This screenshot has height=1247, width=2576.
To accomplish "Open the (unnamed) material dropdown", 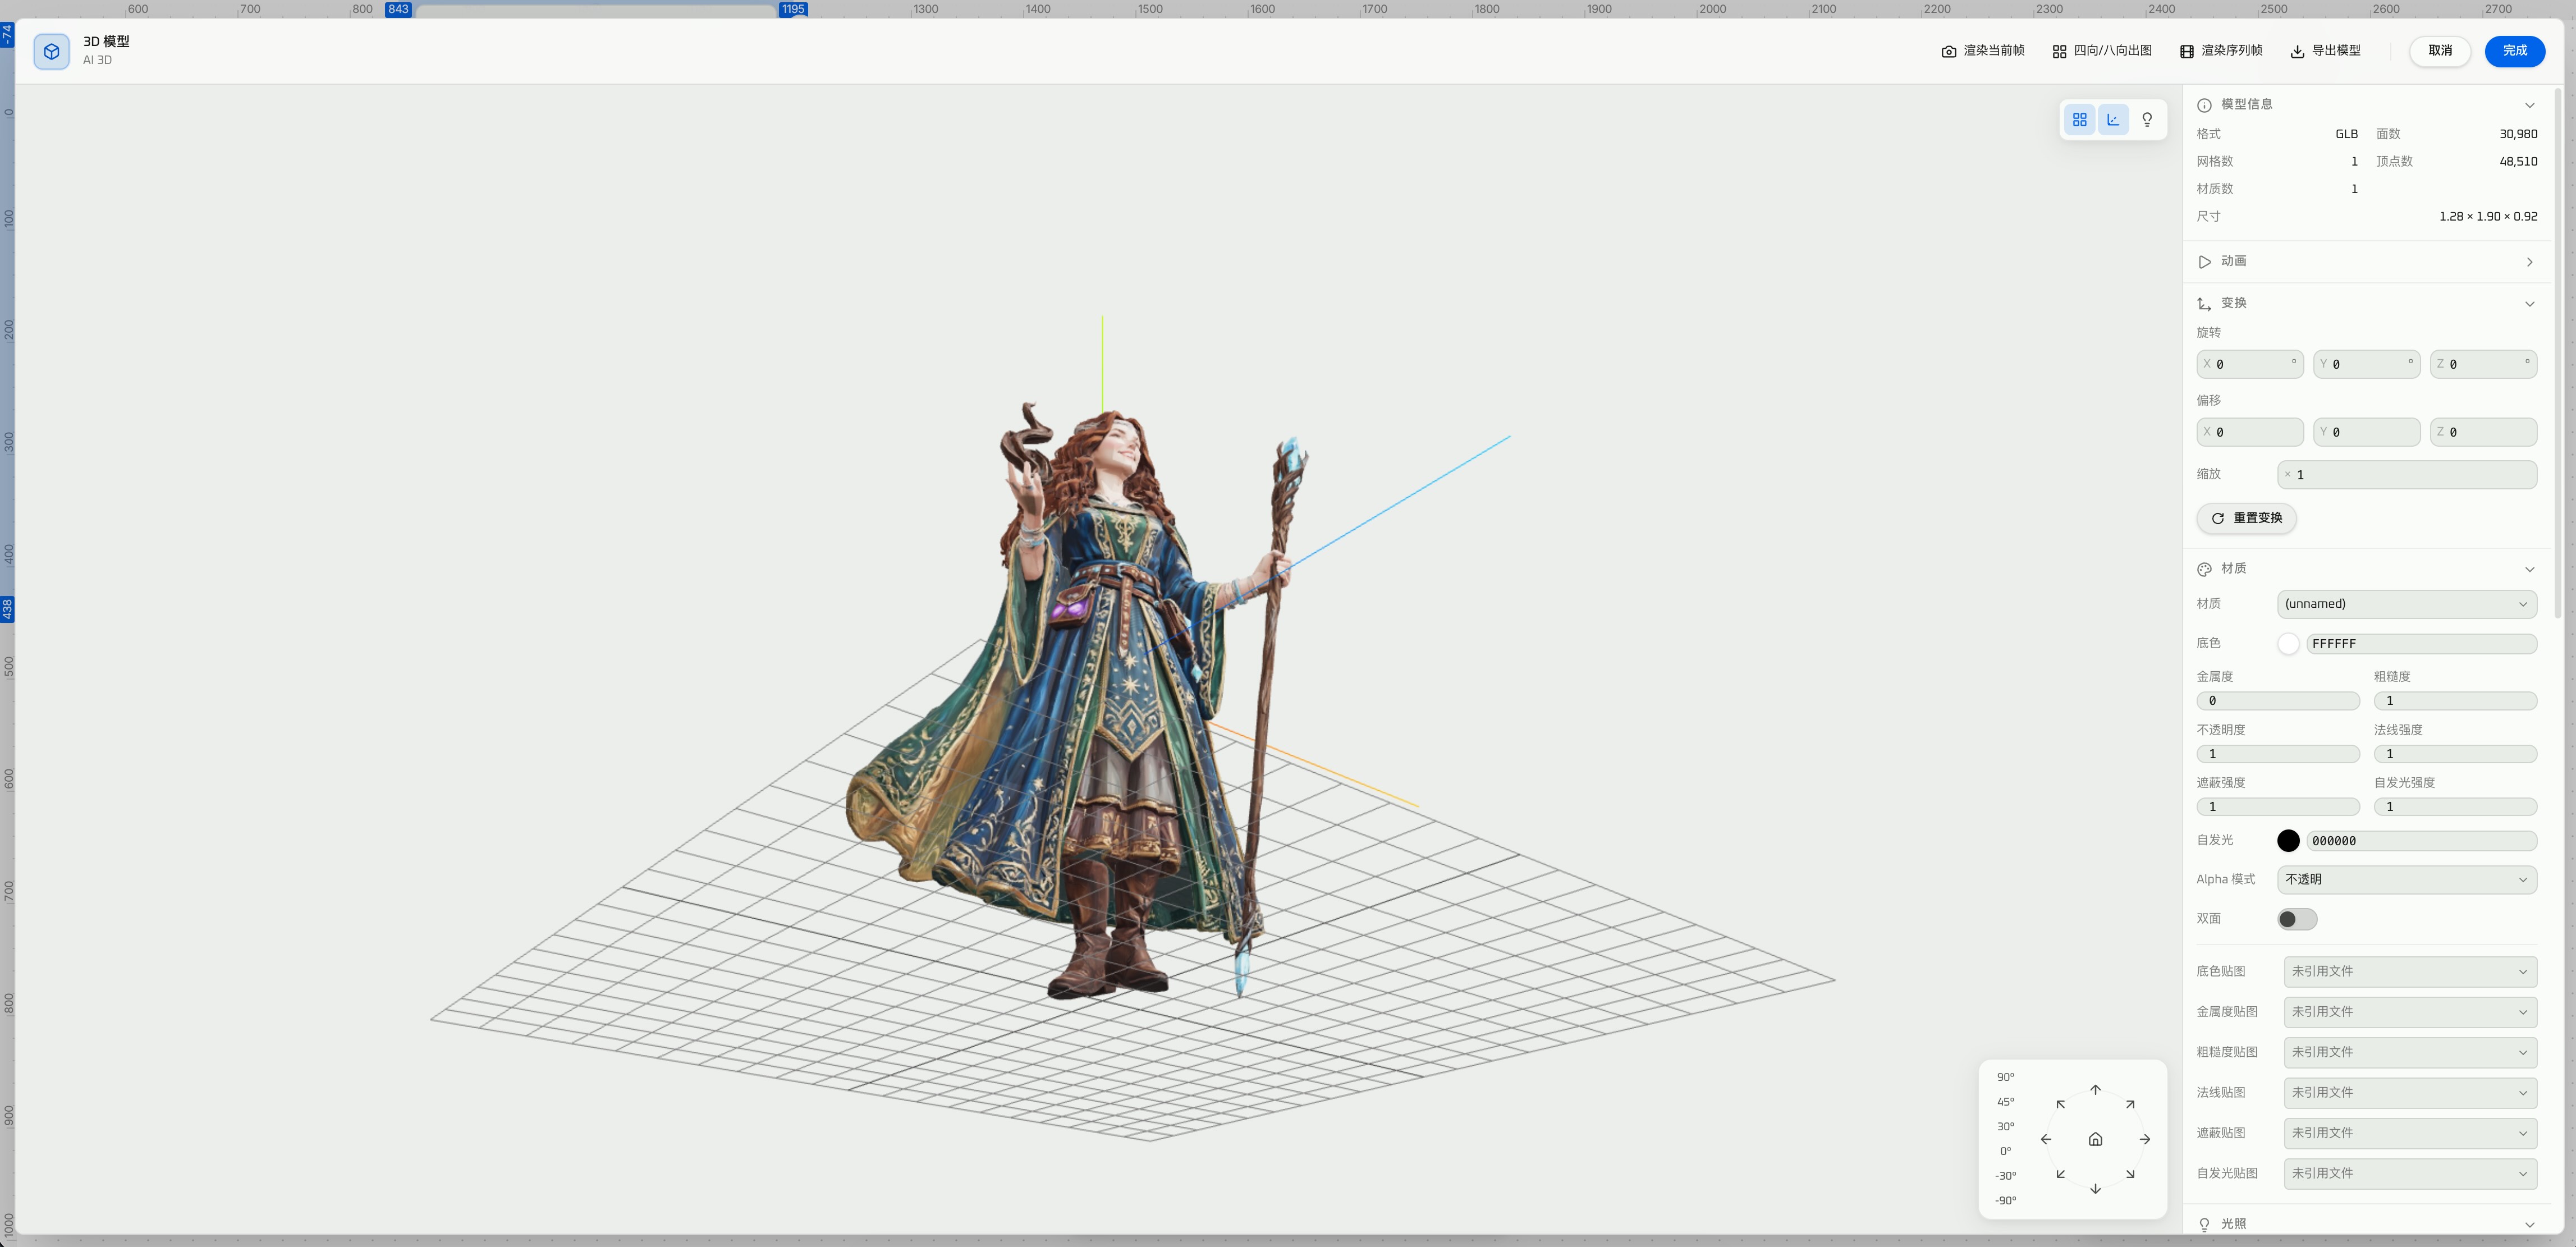I will [2406, 604].
